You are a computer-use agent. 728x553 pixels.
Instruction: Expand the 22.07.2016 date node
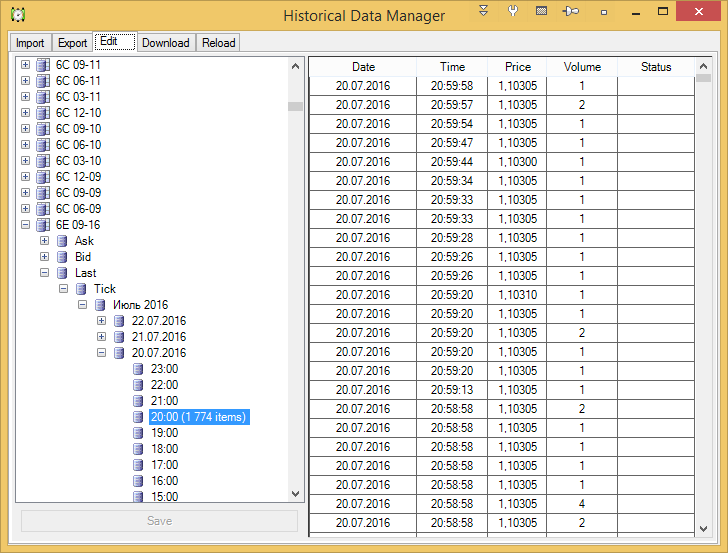click(101, 321)
